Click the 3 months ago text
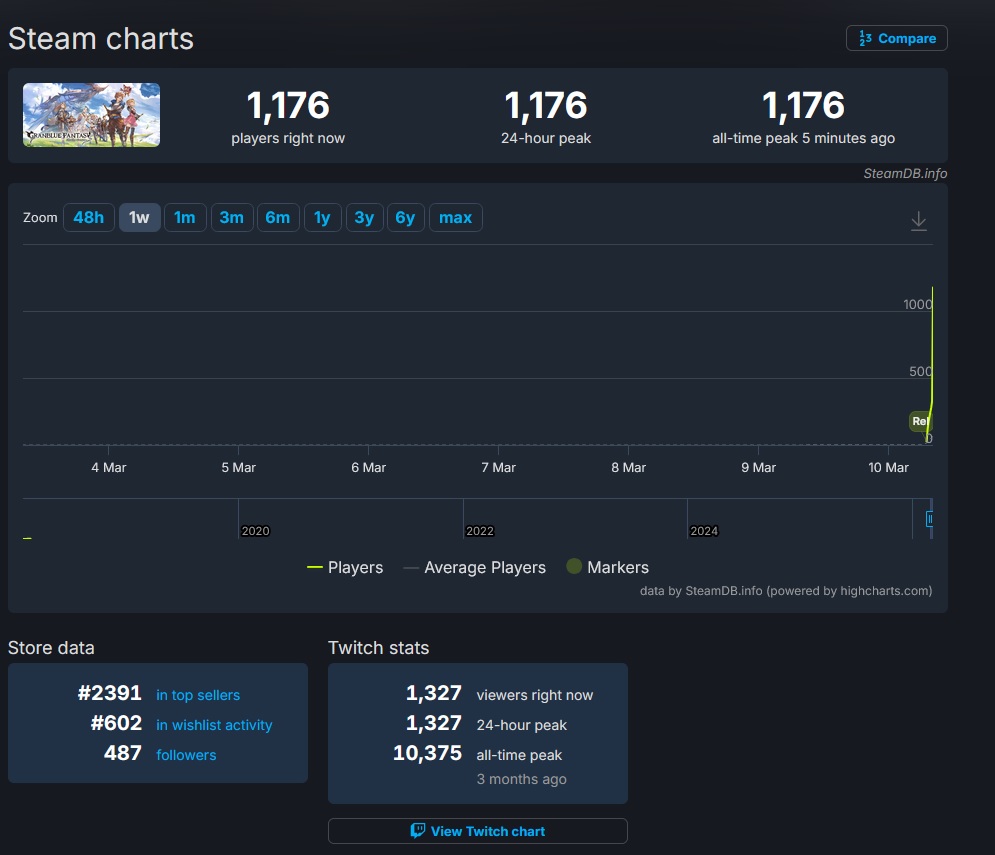The height and width of the screenshot is (855, 995). coord(522,779)
